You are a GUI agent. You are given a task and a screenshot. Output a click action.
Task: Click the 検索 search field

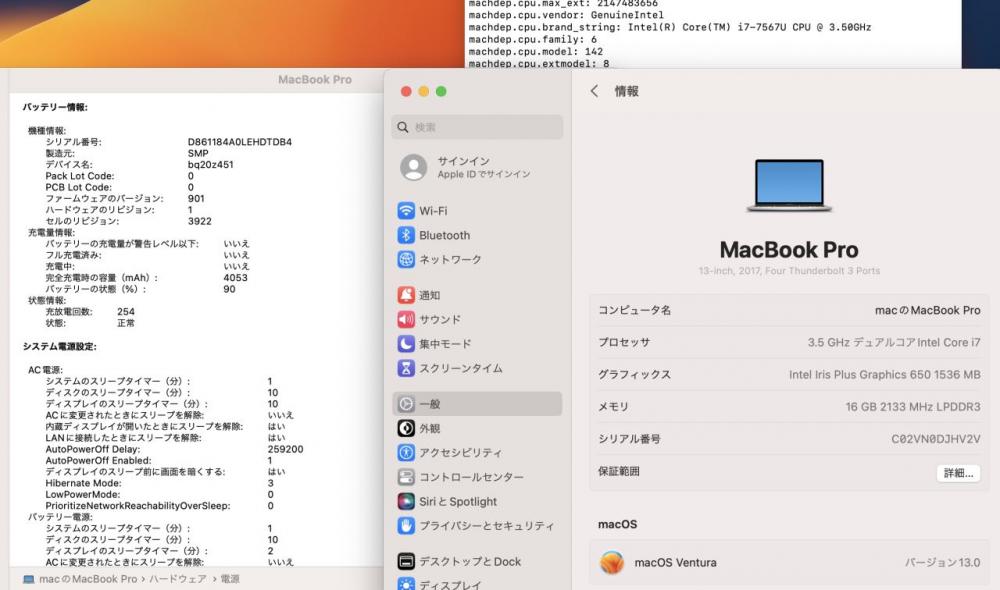point(477,127)
